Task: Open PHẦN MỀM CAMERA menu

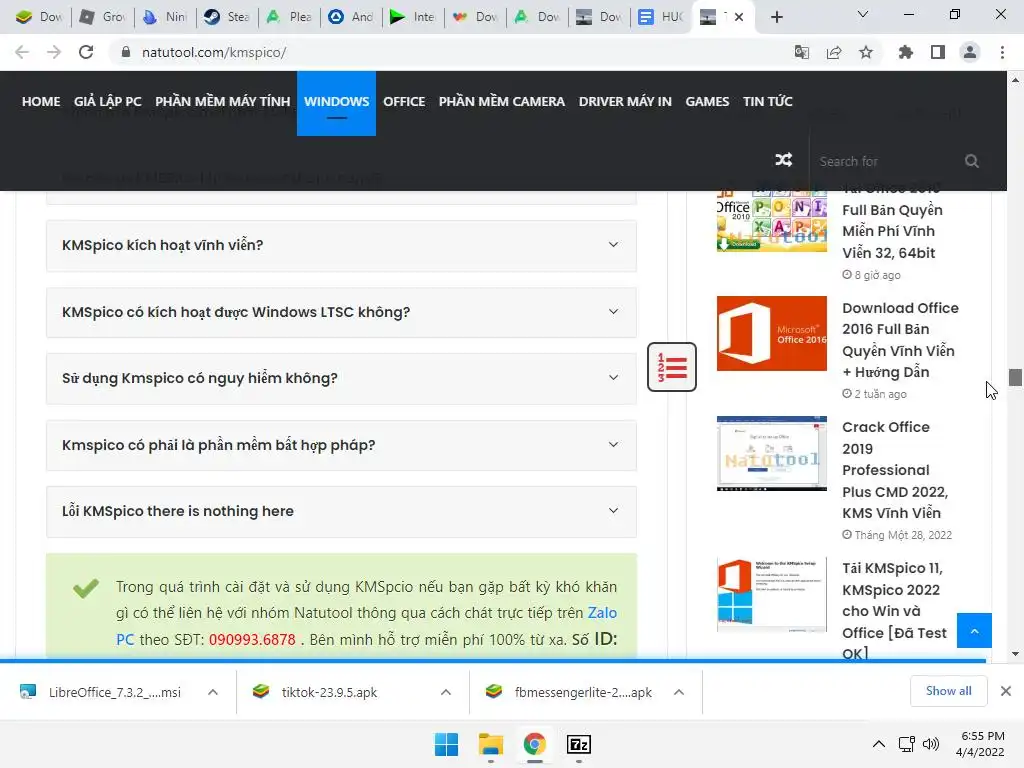Action: pos(502,102)
